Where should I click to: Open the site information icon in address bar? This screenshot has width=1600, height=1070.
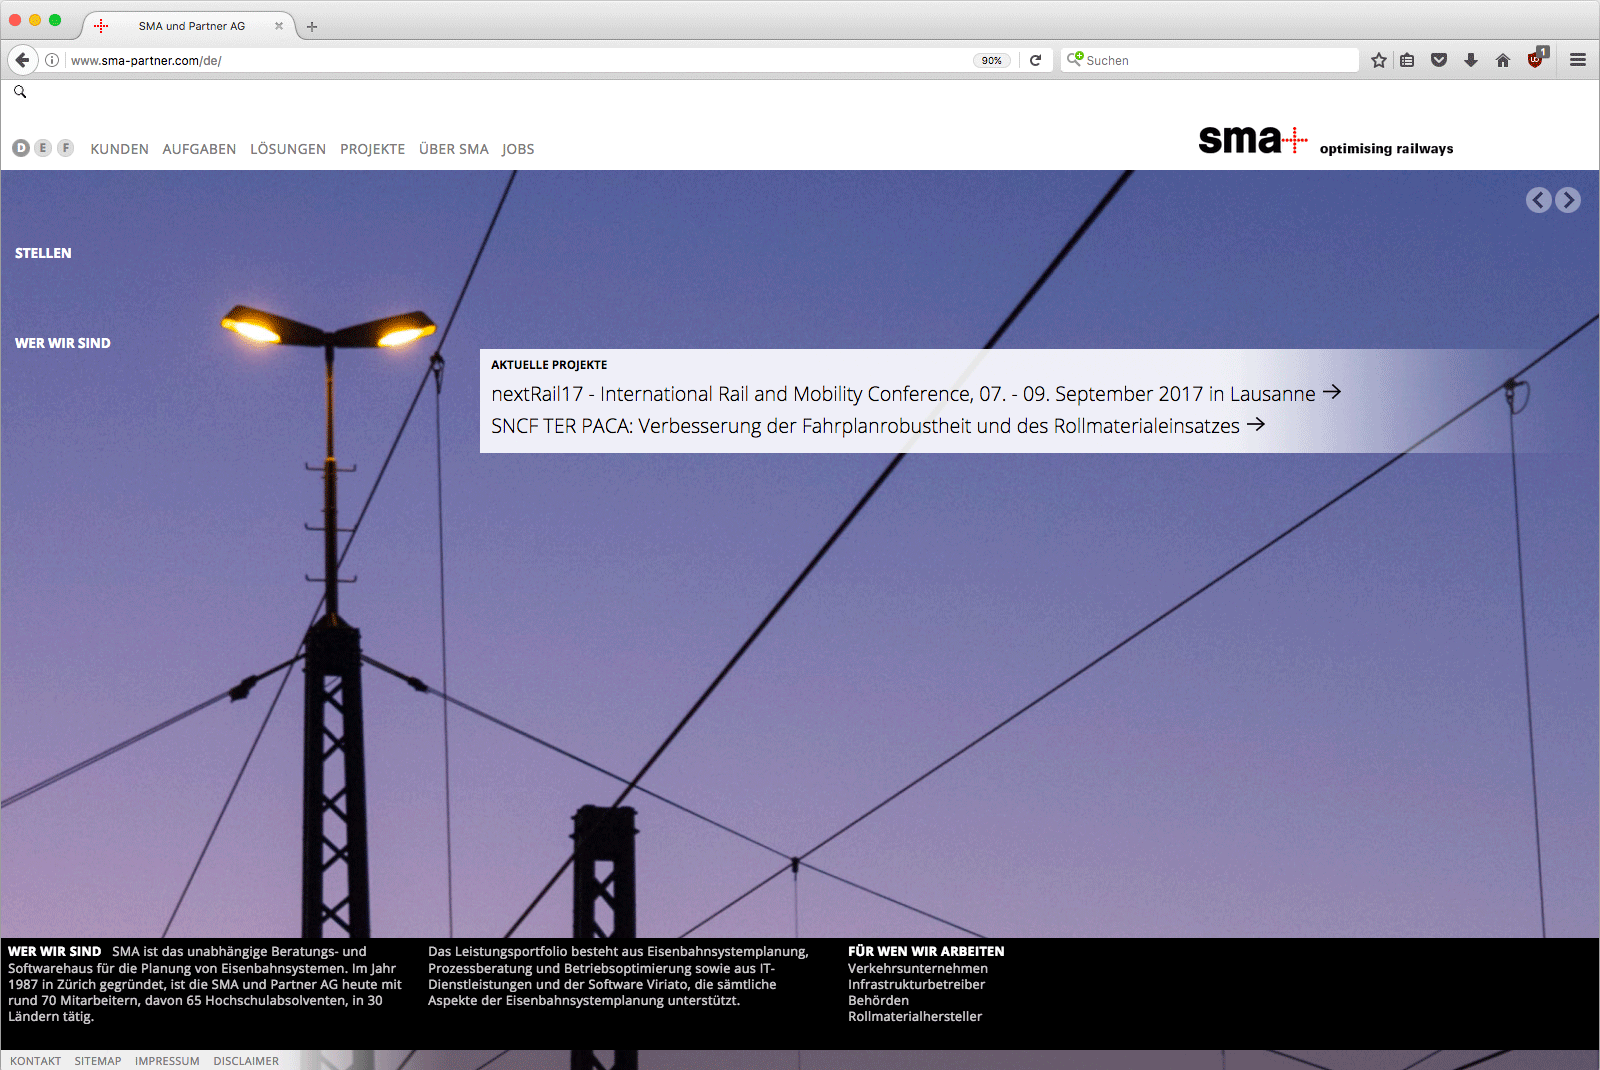[52, 60]
